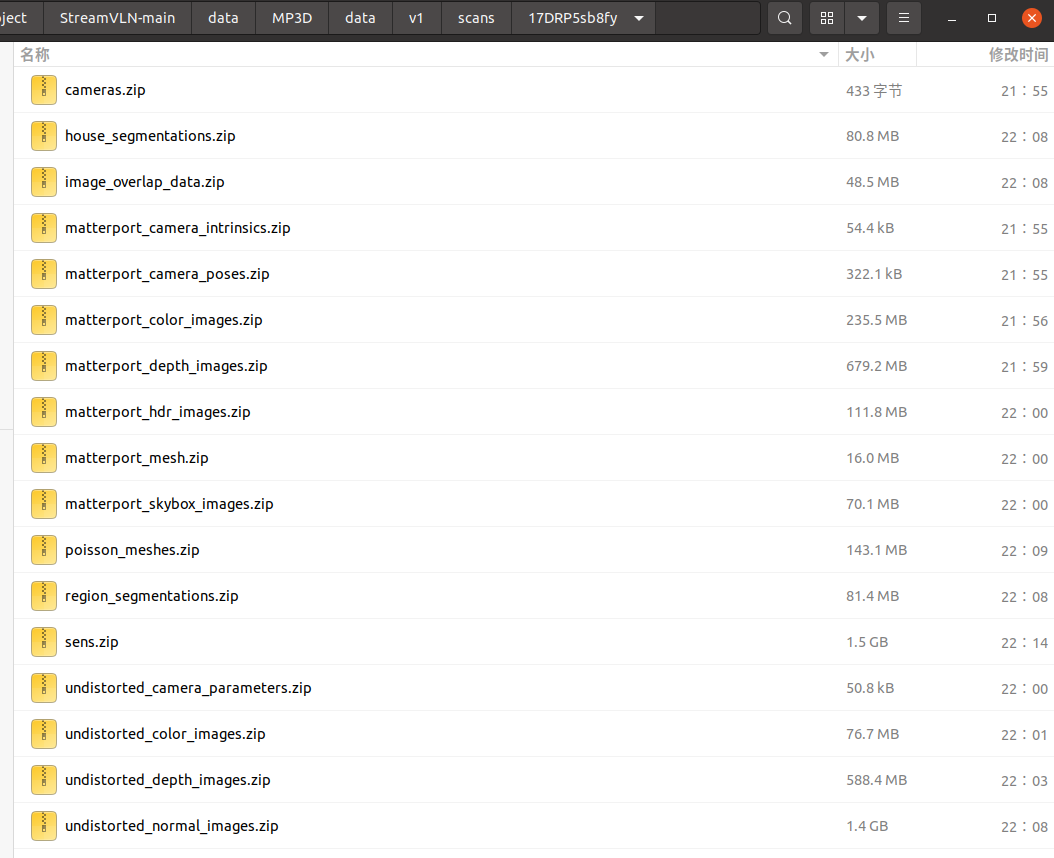Image resolution: width=1054 pixels, height=858 pixels.
Task: Switch to grid view with the view icon
Action: tap(826, 18)
